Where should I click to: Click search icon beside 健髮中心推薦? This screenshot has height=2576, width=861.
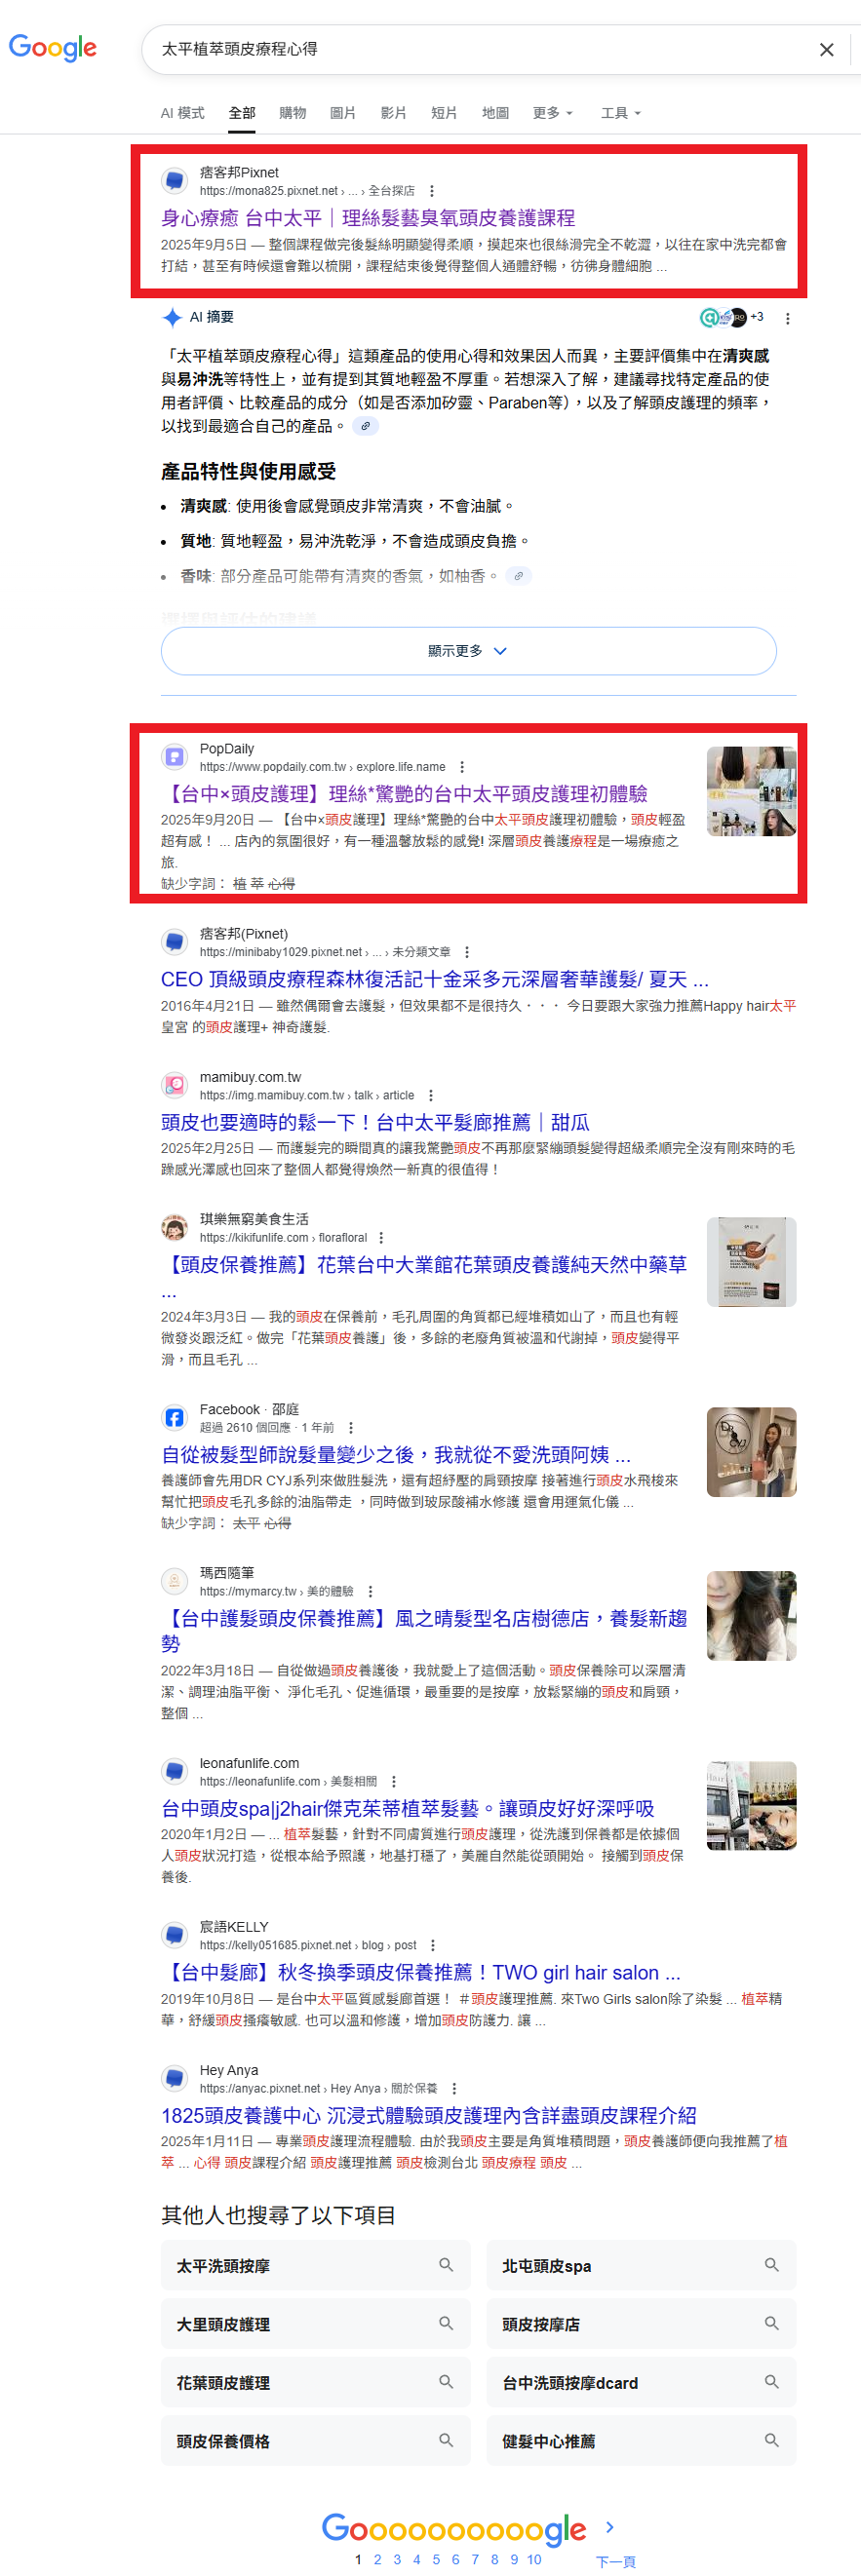pos(771,2440)
